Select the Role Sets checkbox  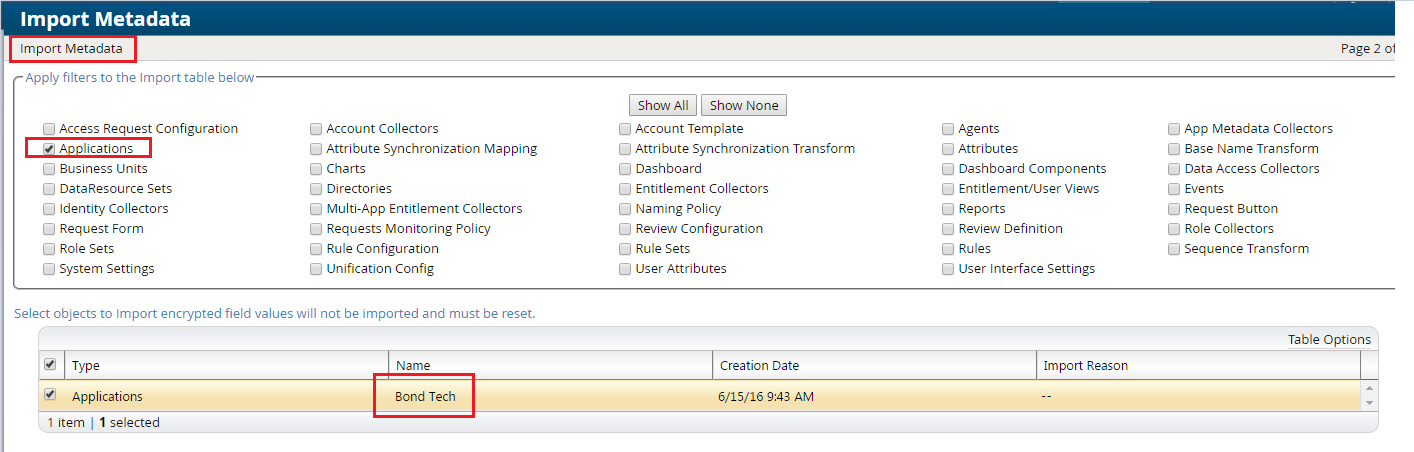tap(49, 249)
